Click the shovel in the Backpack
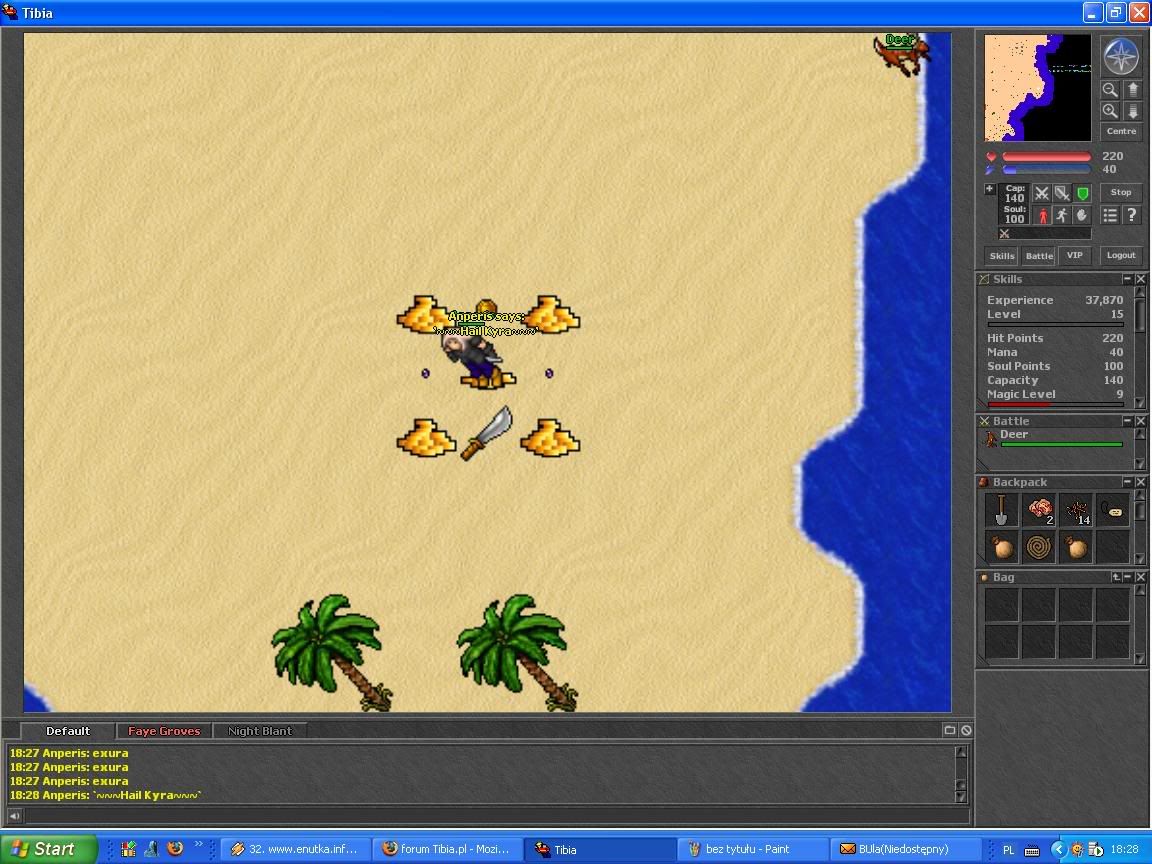Image resolution: width=1152 pixels, height=864 pixels. click(x=1001, y=510)
